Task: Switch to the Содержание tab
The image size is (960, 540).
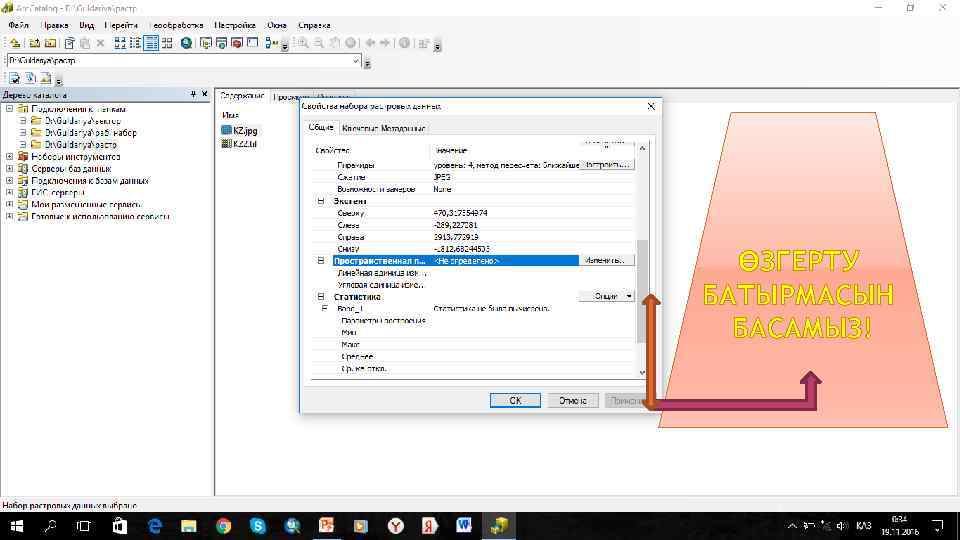Action: [242, 96]
